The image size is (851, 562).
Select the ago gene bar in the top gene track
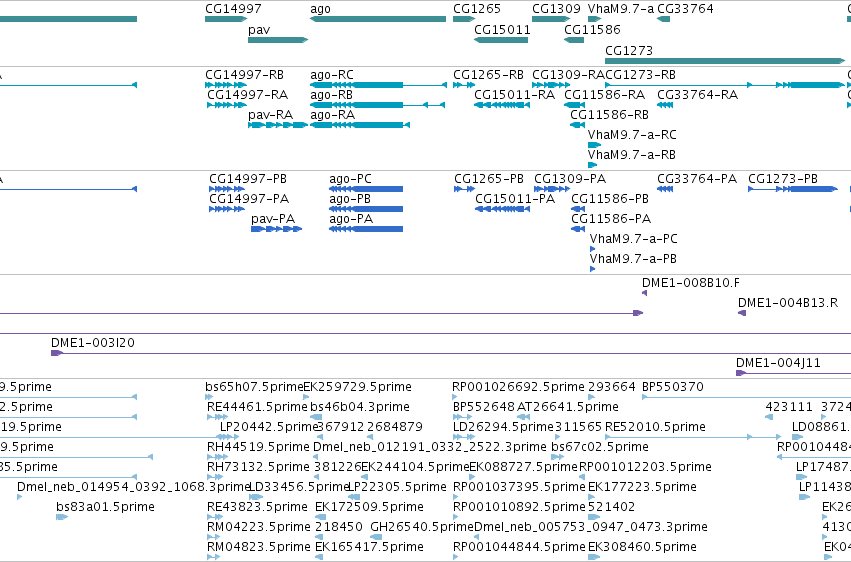click(x=378, y=19)
